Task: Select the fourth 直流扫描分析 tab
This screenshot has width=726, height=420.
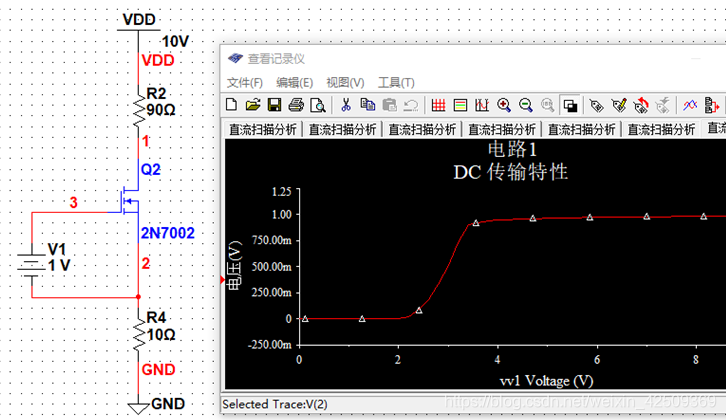Action: [x=502, y=130]
